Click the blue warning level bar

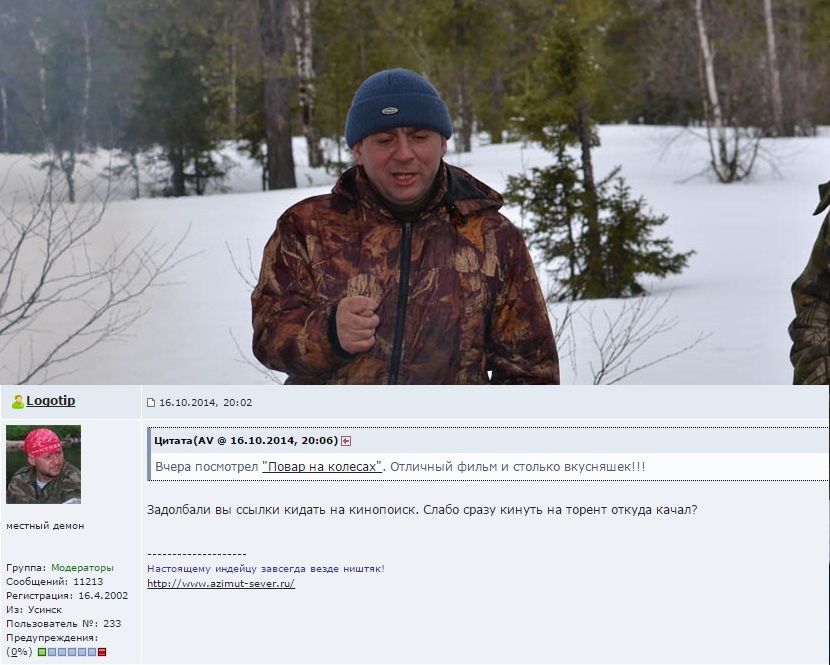point(72,652)
